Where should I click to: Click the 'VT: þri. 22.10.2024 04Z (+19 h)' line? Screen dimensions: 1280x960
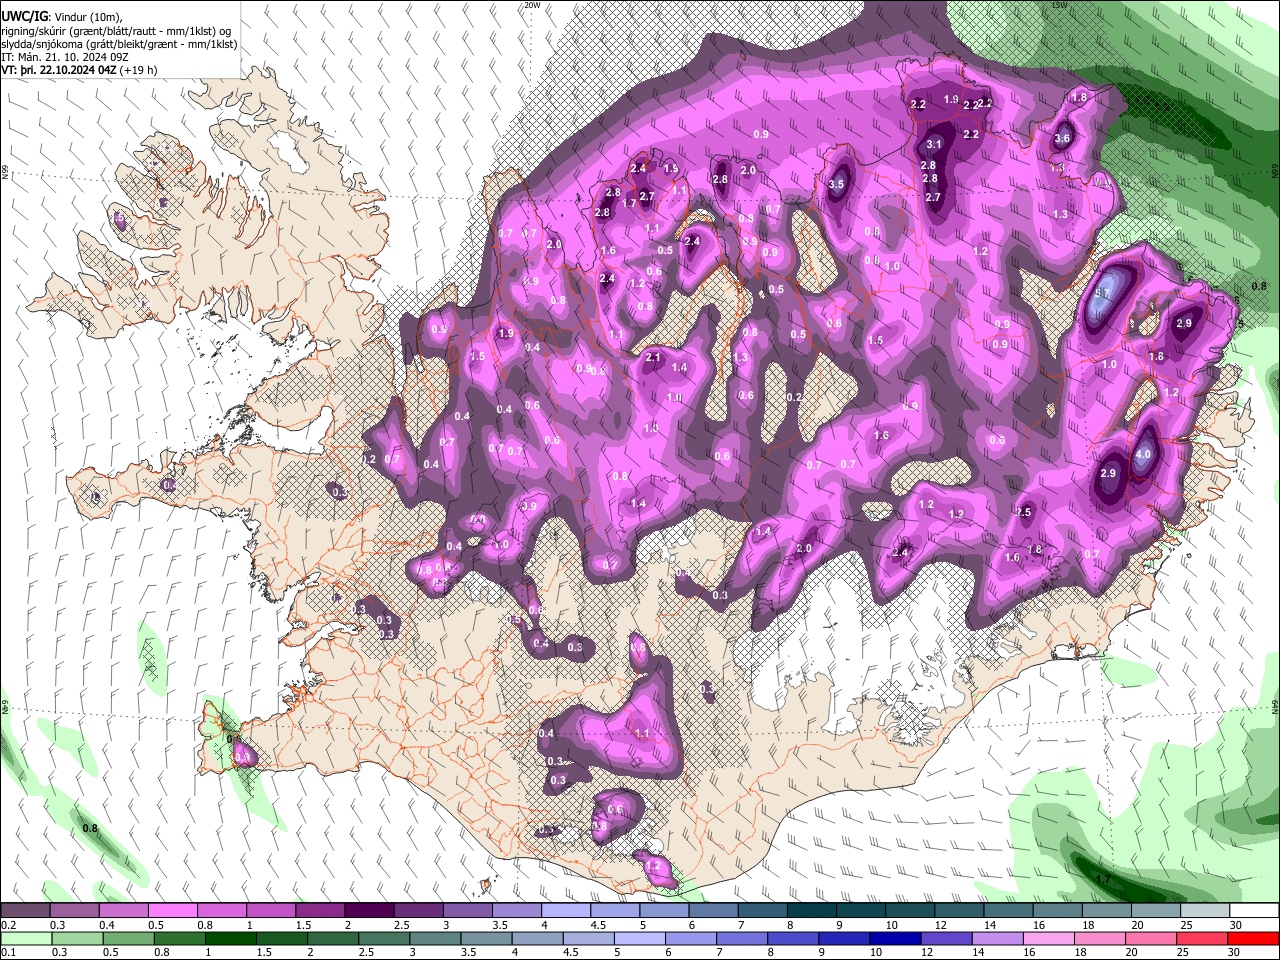click(80, 70)
